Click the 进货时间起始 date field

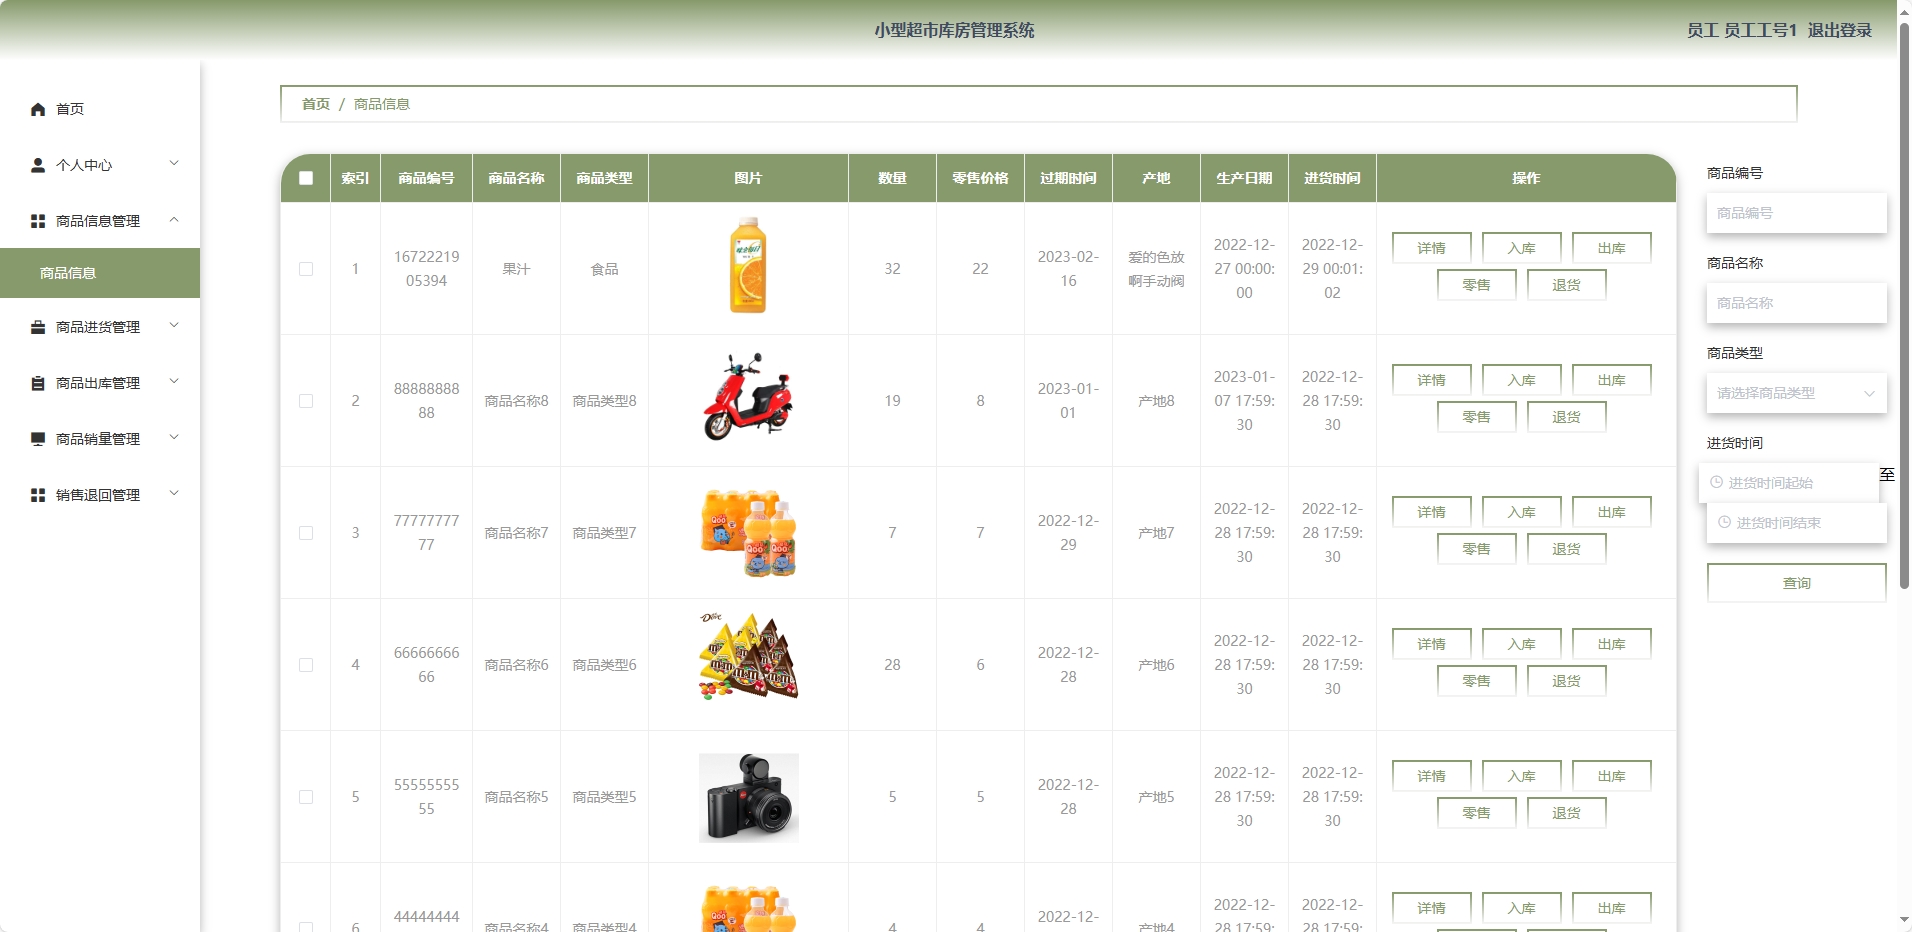pos(1789,483)
